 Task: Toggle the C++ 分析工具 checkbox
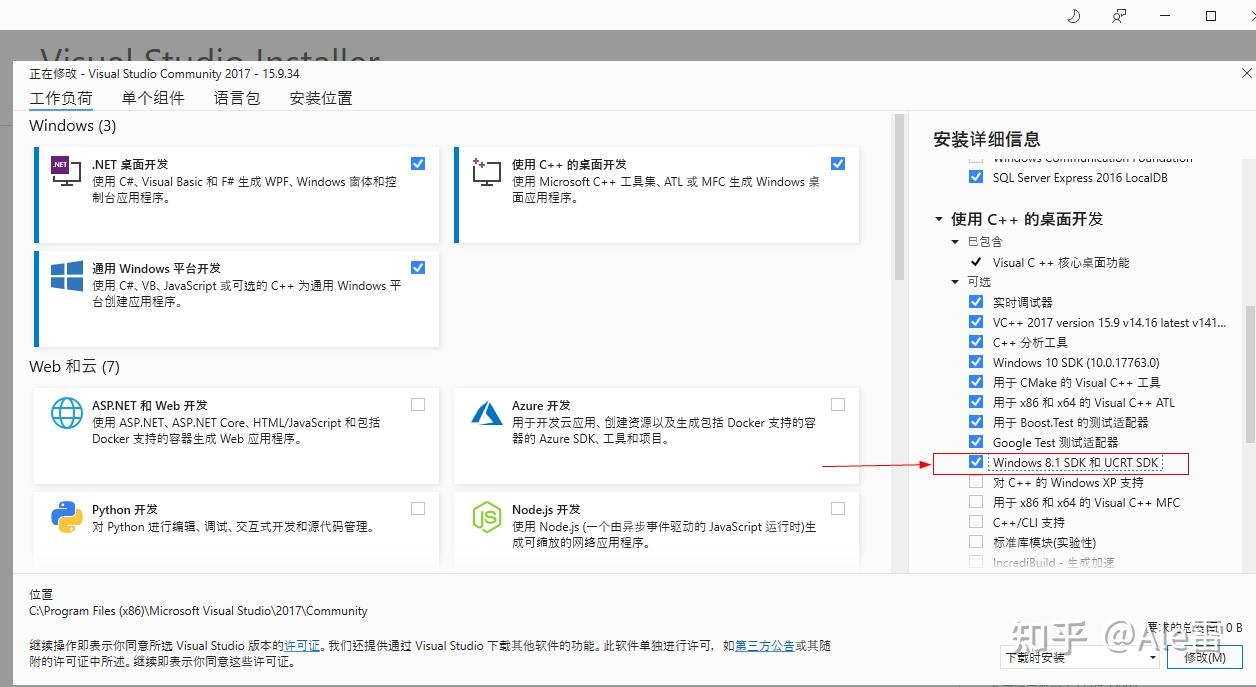coord(976,342)
